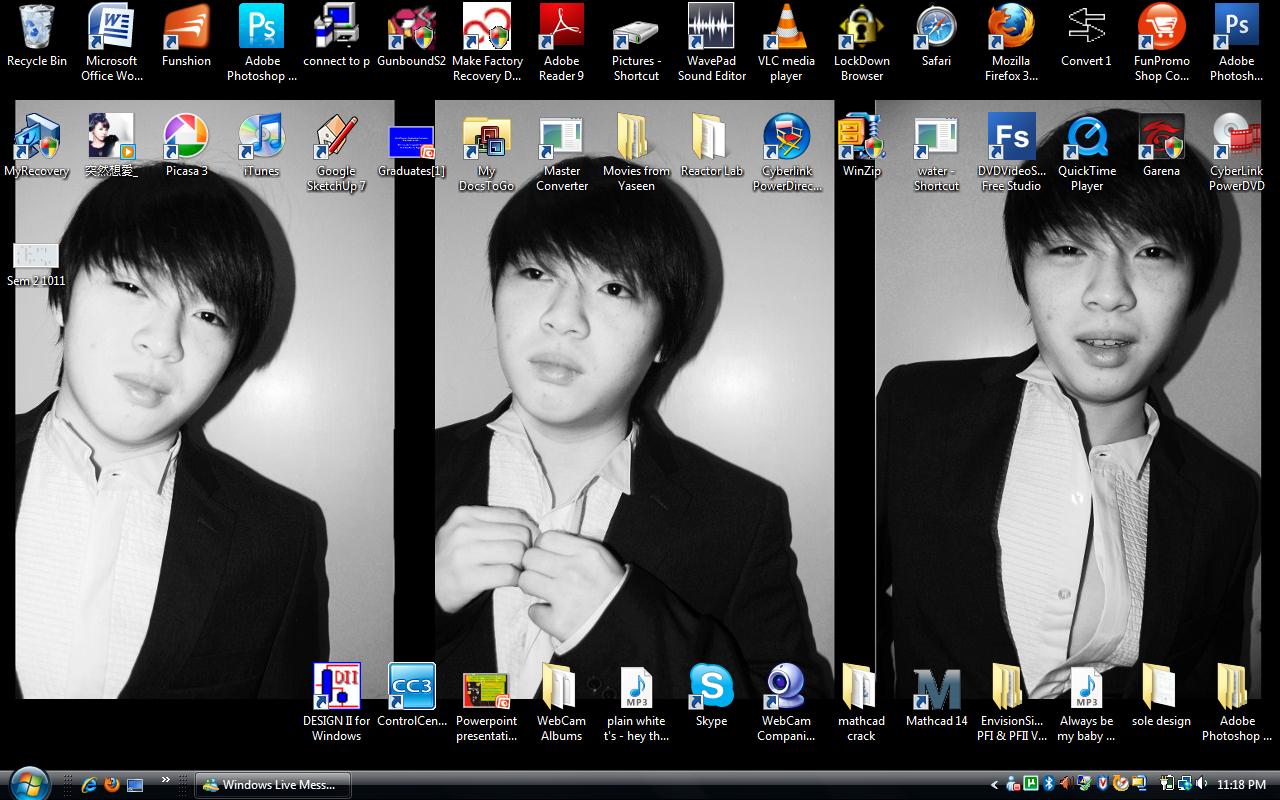
Task: Open the Recycle Bin desktop icon
Action: (x=37, y=38)
